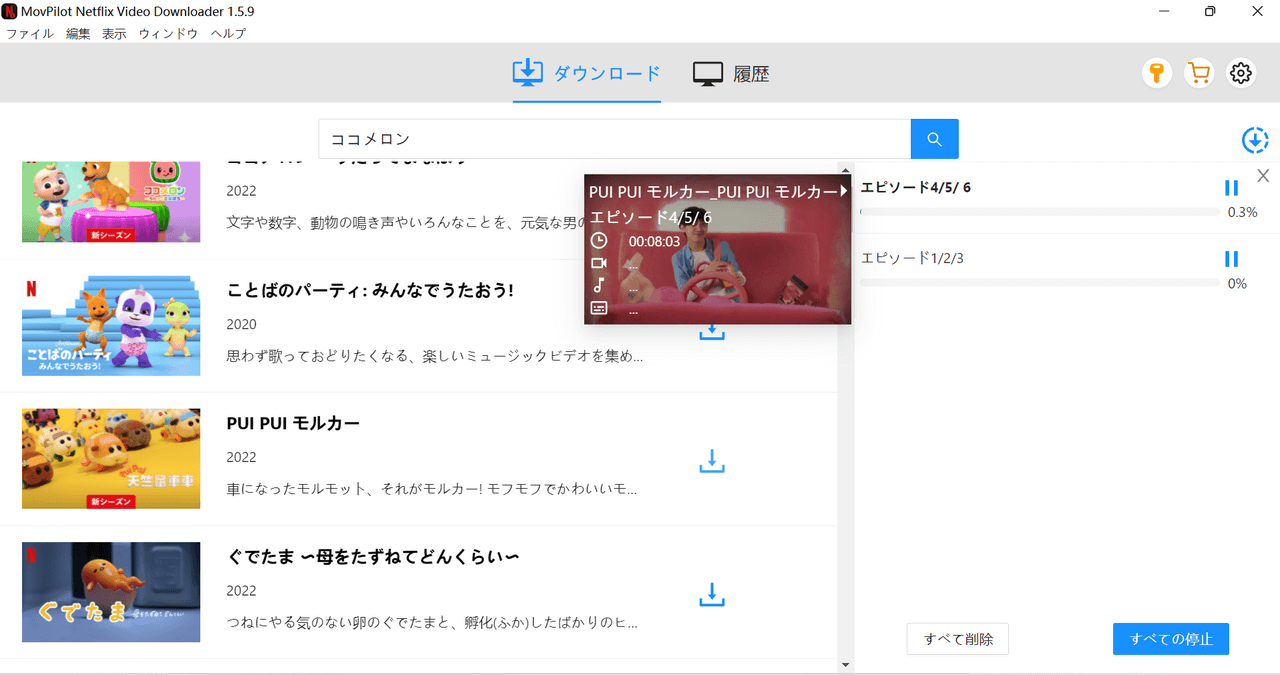Click the popup preview arrow beside PUI PUI モルカー title
1280x675 pixels.
(x=845, y=190)
